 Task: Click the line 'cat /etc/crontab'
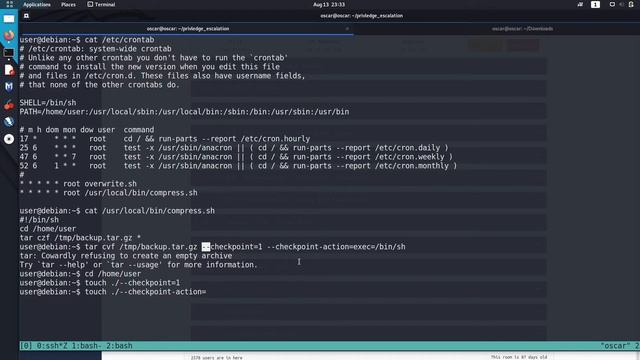pos(87,40)
